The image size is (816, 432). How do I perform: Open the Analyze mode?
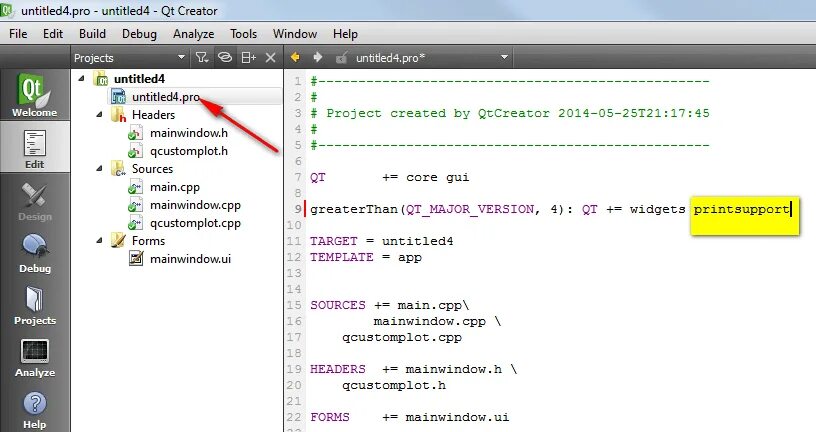click(x=35, y=356)
